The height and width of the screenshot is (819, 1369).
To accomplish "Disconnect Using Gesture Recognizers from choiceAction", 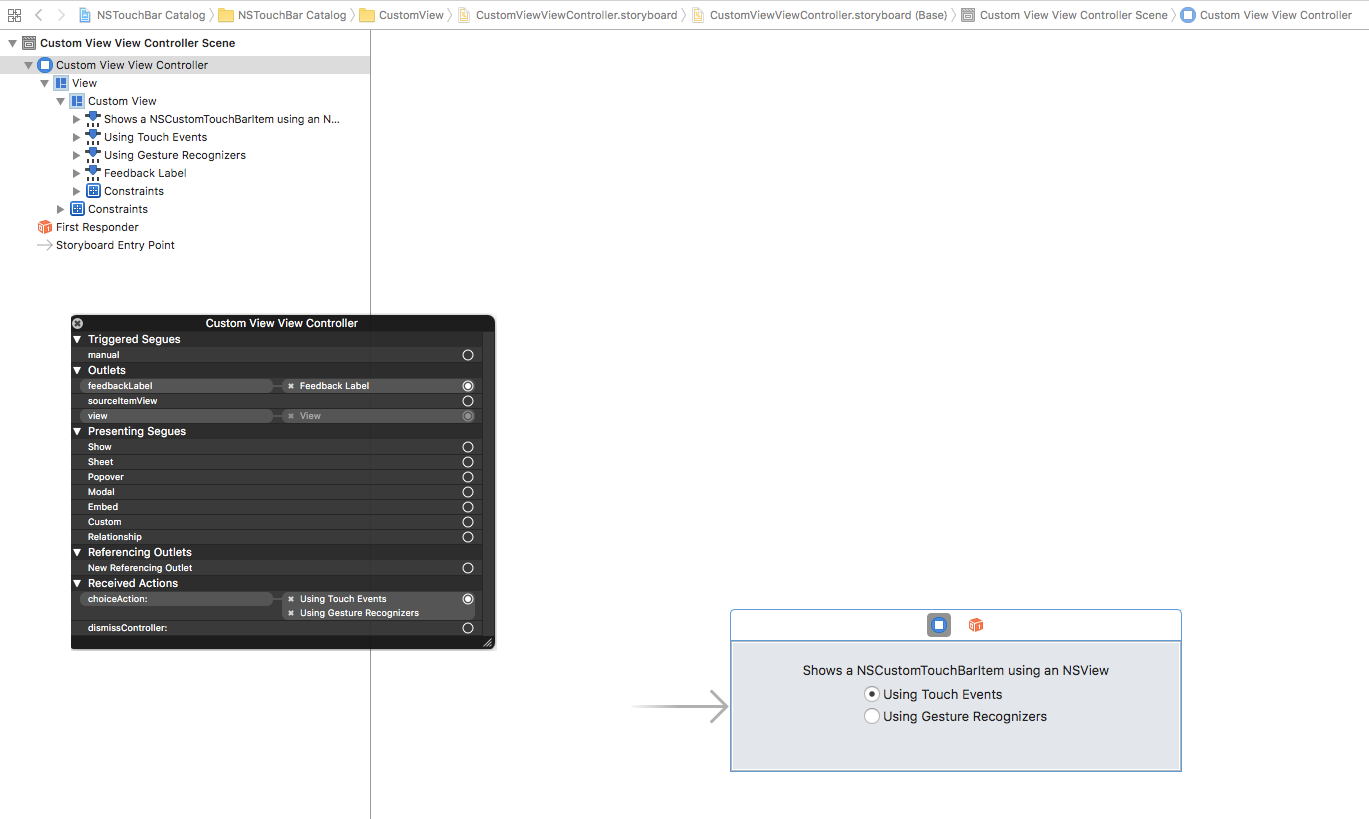I will pyautogui.click(x=291, y=613).
